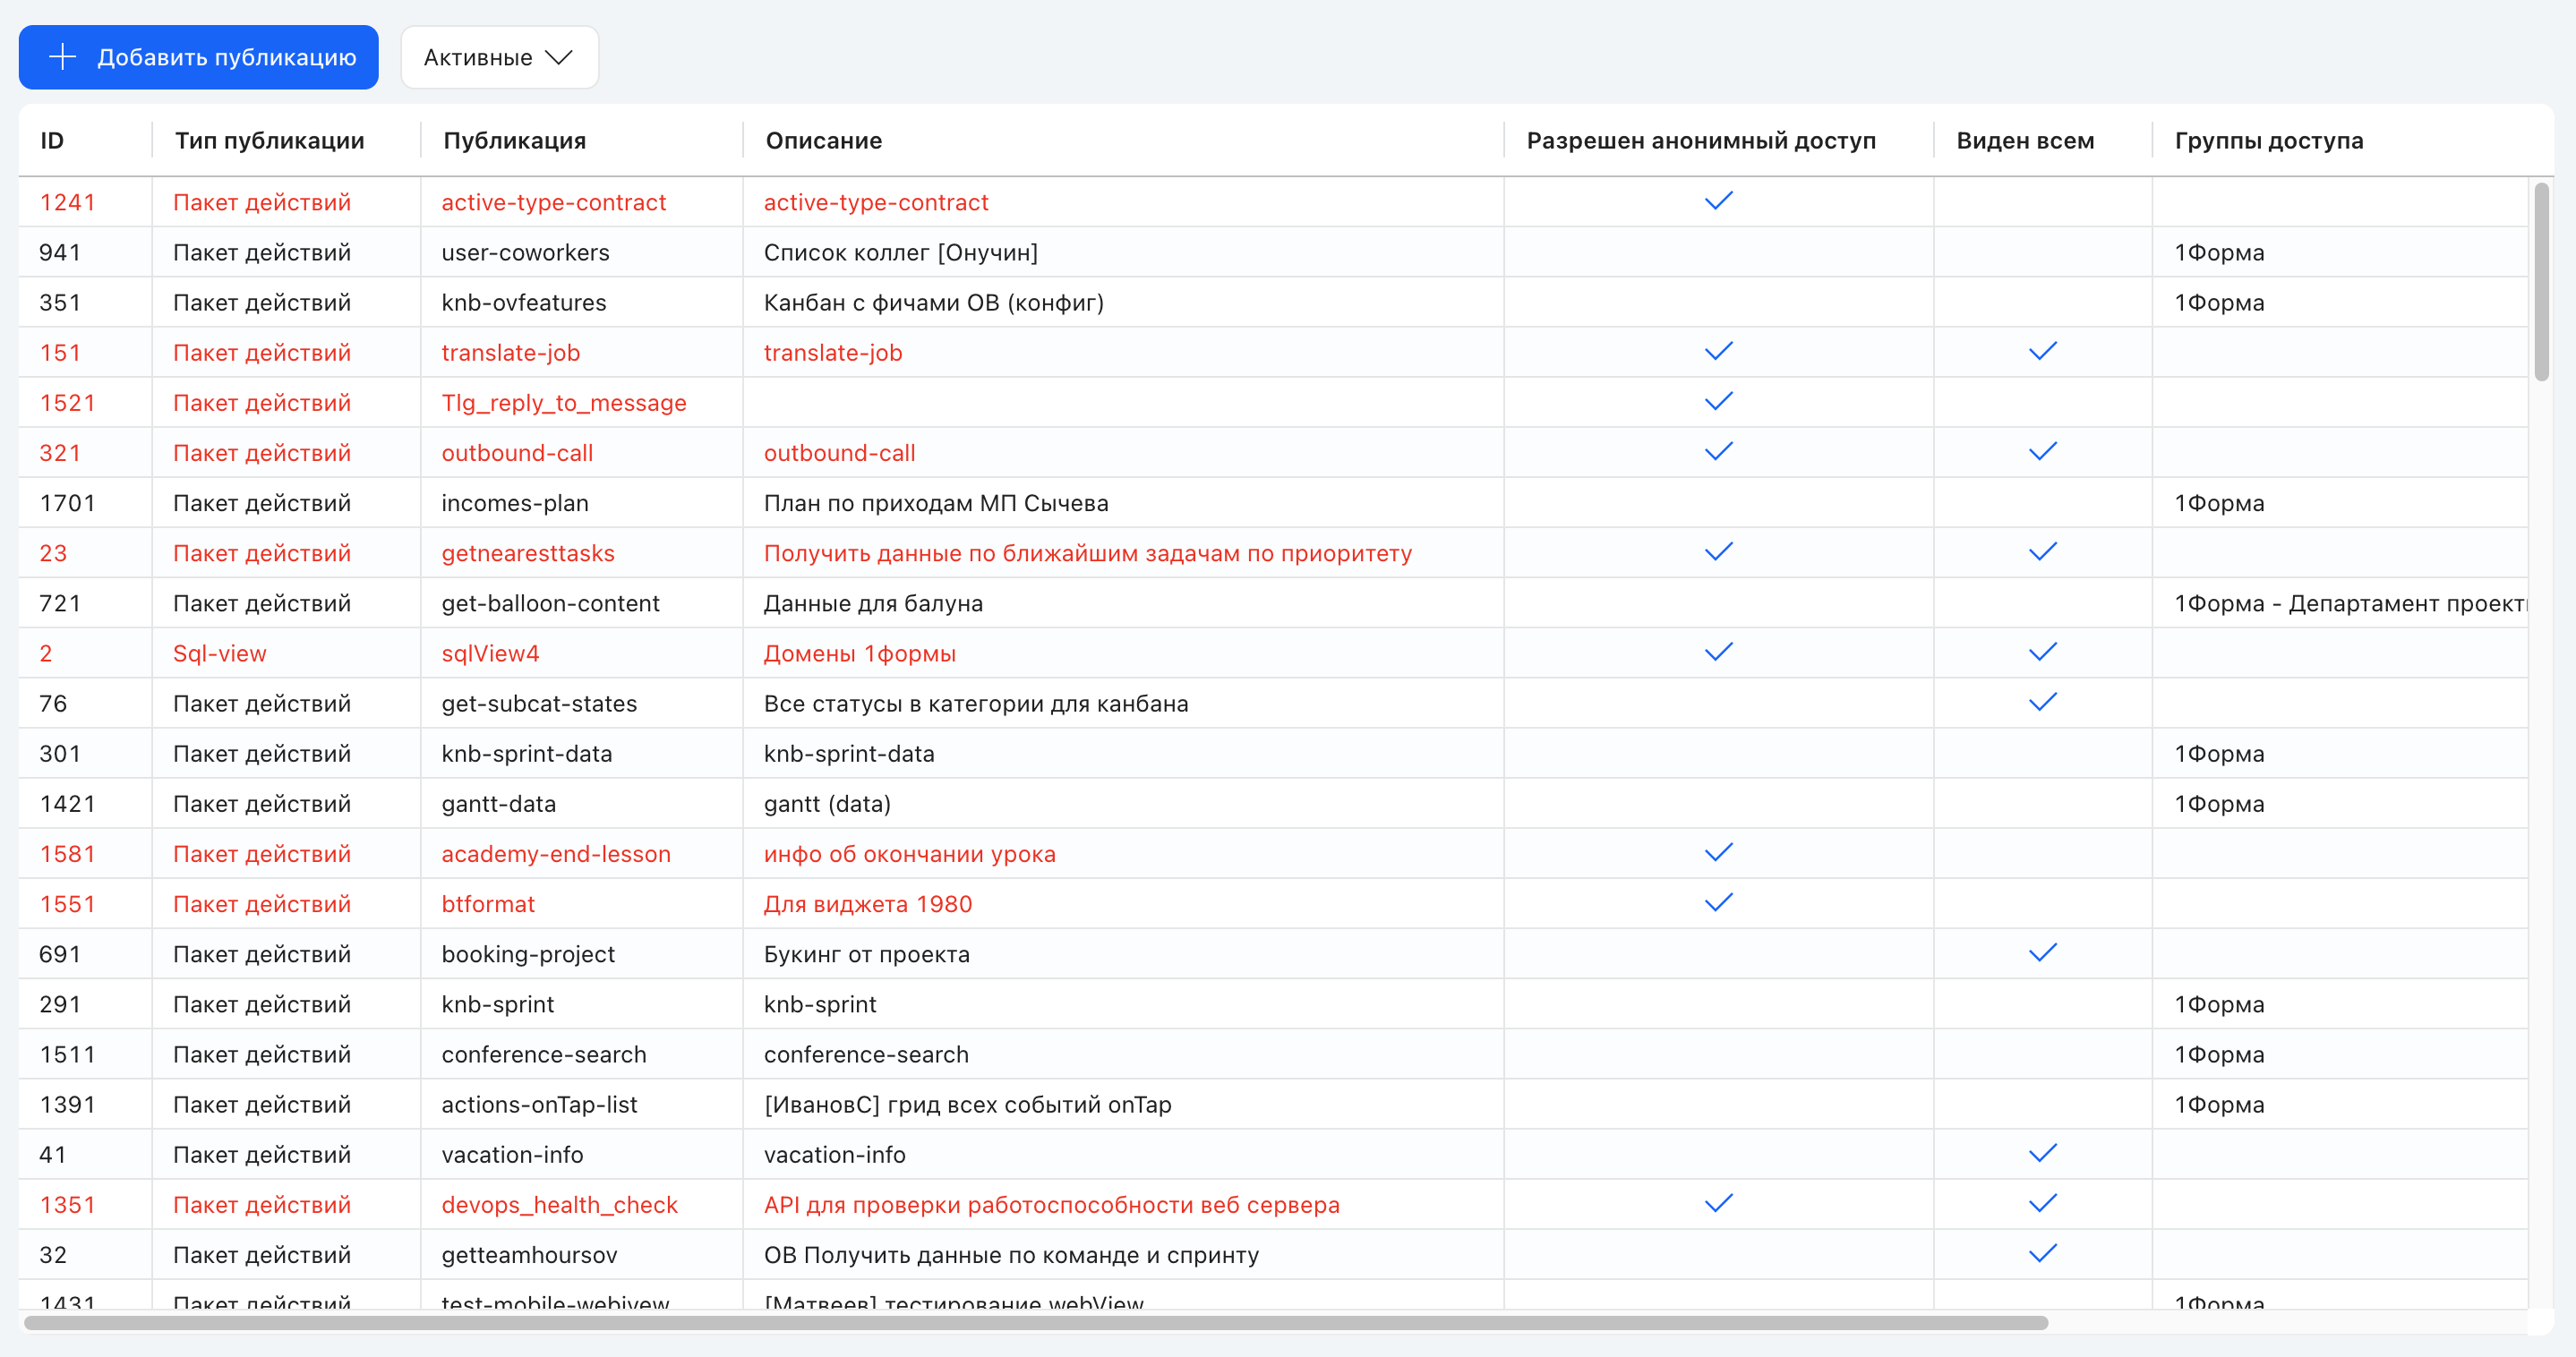Click the Группы доступа column header
The image size is (2576, 1357).
(x=2268, y=141)
